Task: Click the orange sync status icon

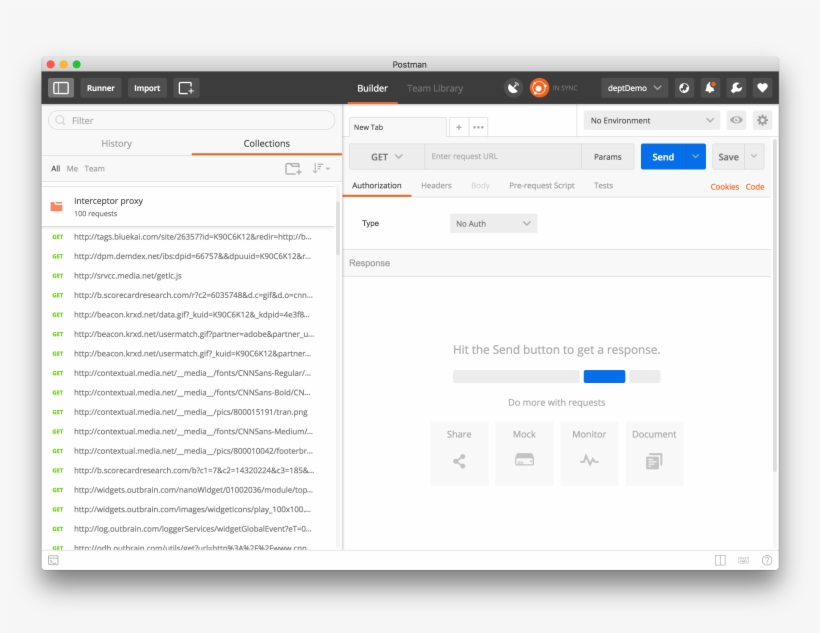Action: pos(539,88)
